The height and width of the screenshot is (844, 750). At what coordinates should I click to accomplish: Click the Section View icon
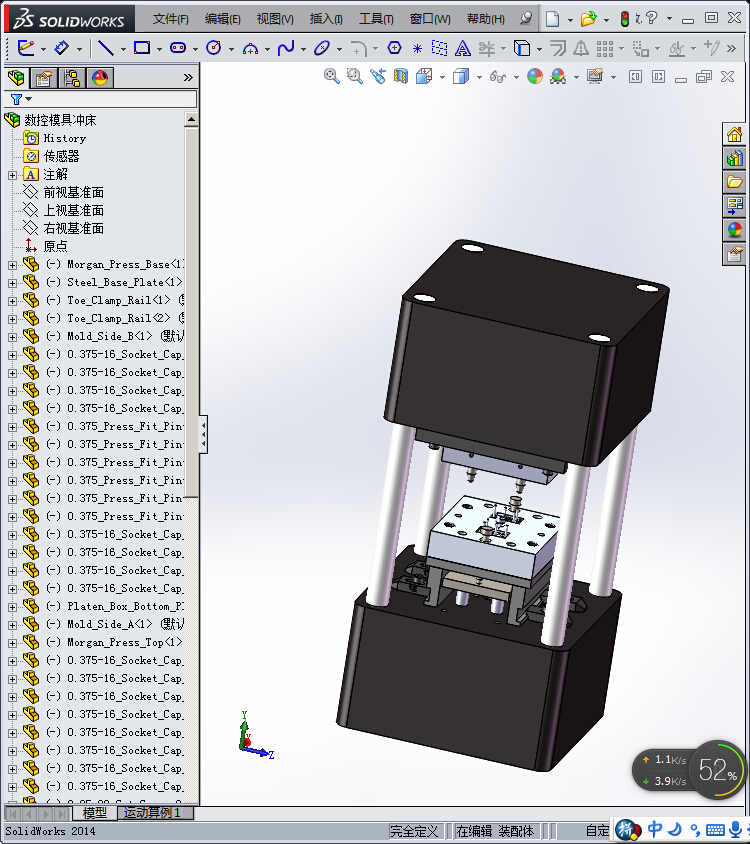tap(401, 76)
